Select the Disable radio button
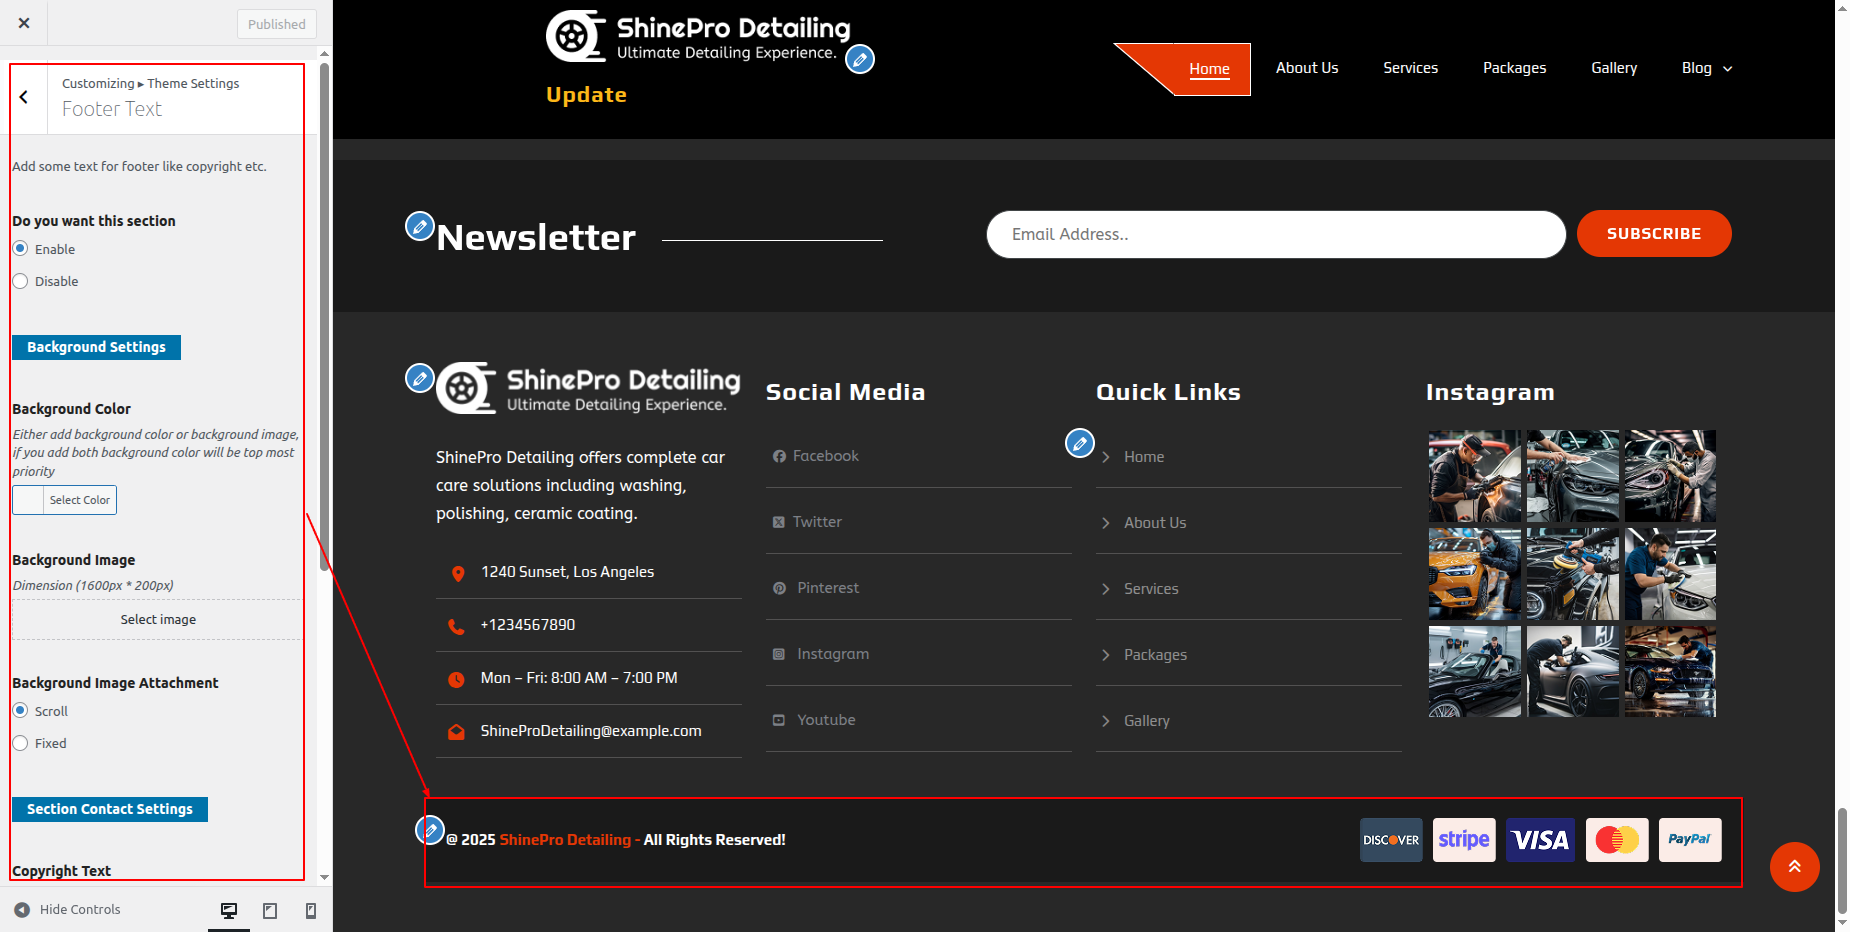Viewport: 1850px width, 932px height. click(21, 282)
